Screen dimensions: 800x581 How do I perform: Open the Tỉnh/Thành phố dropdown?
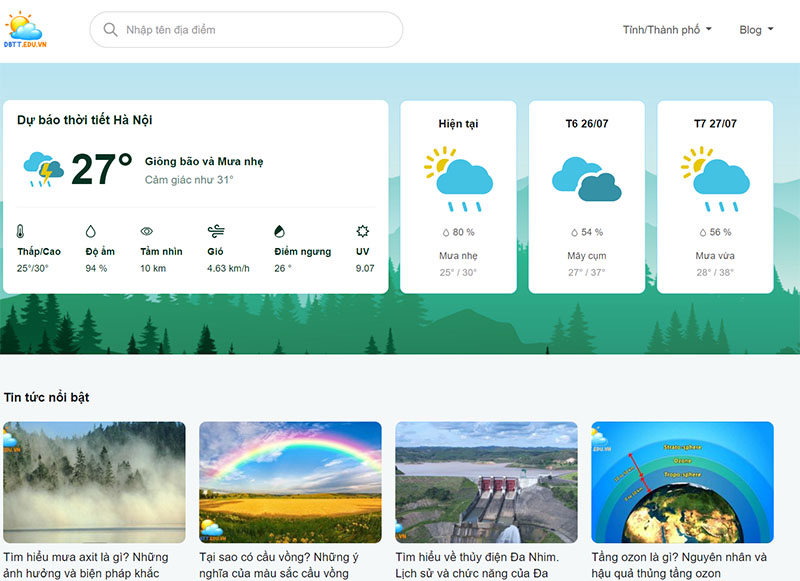tap(667, 30)
